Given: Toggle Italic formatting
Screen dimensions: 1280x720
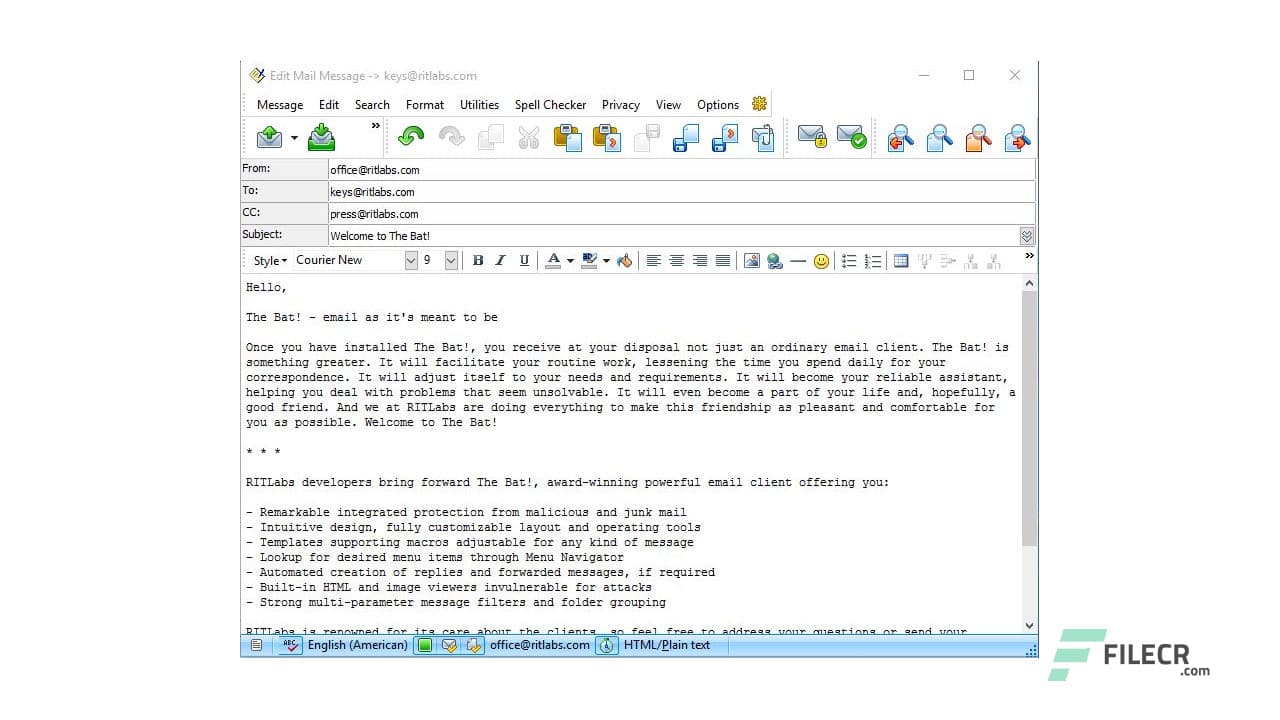Looking at the screenshot, I should pyautogui.click(x=500, y=260).
